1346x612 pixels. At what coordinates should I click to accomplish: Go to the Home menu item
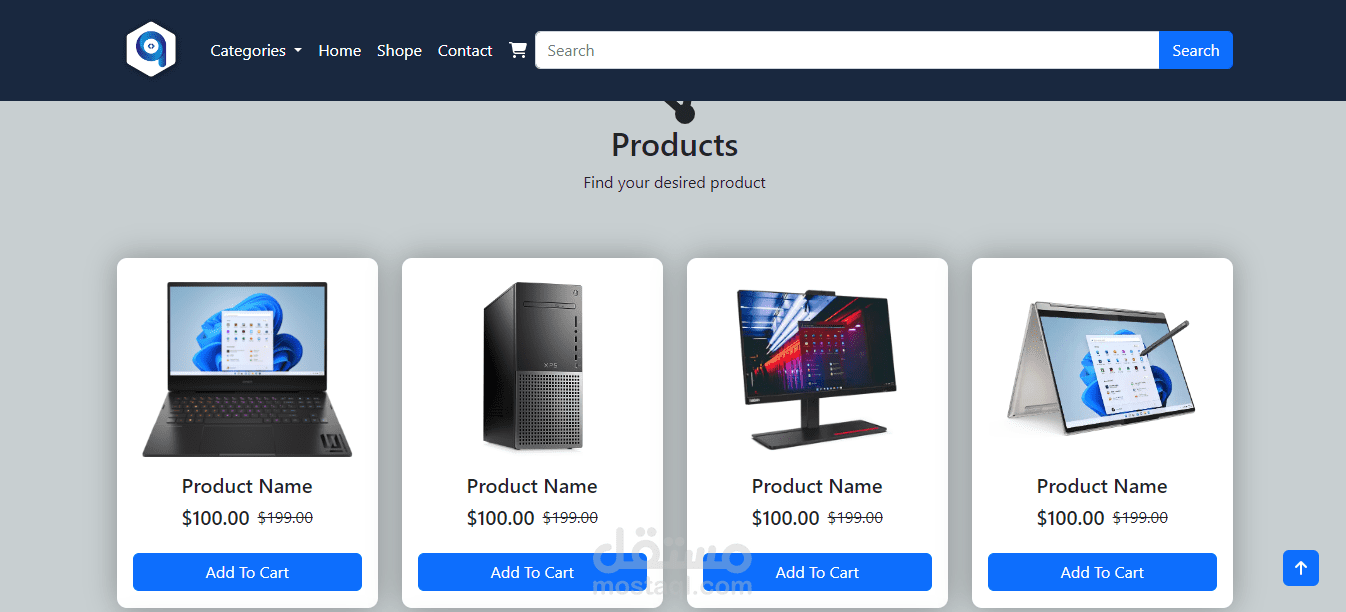[x=340, y=50]
